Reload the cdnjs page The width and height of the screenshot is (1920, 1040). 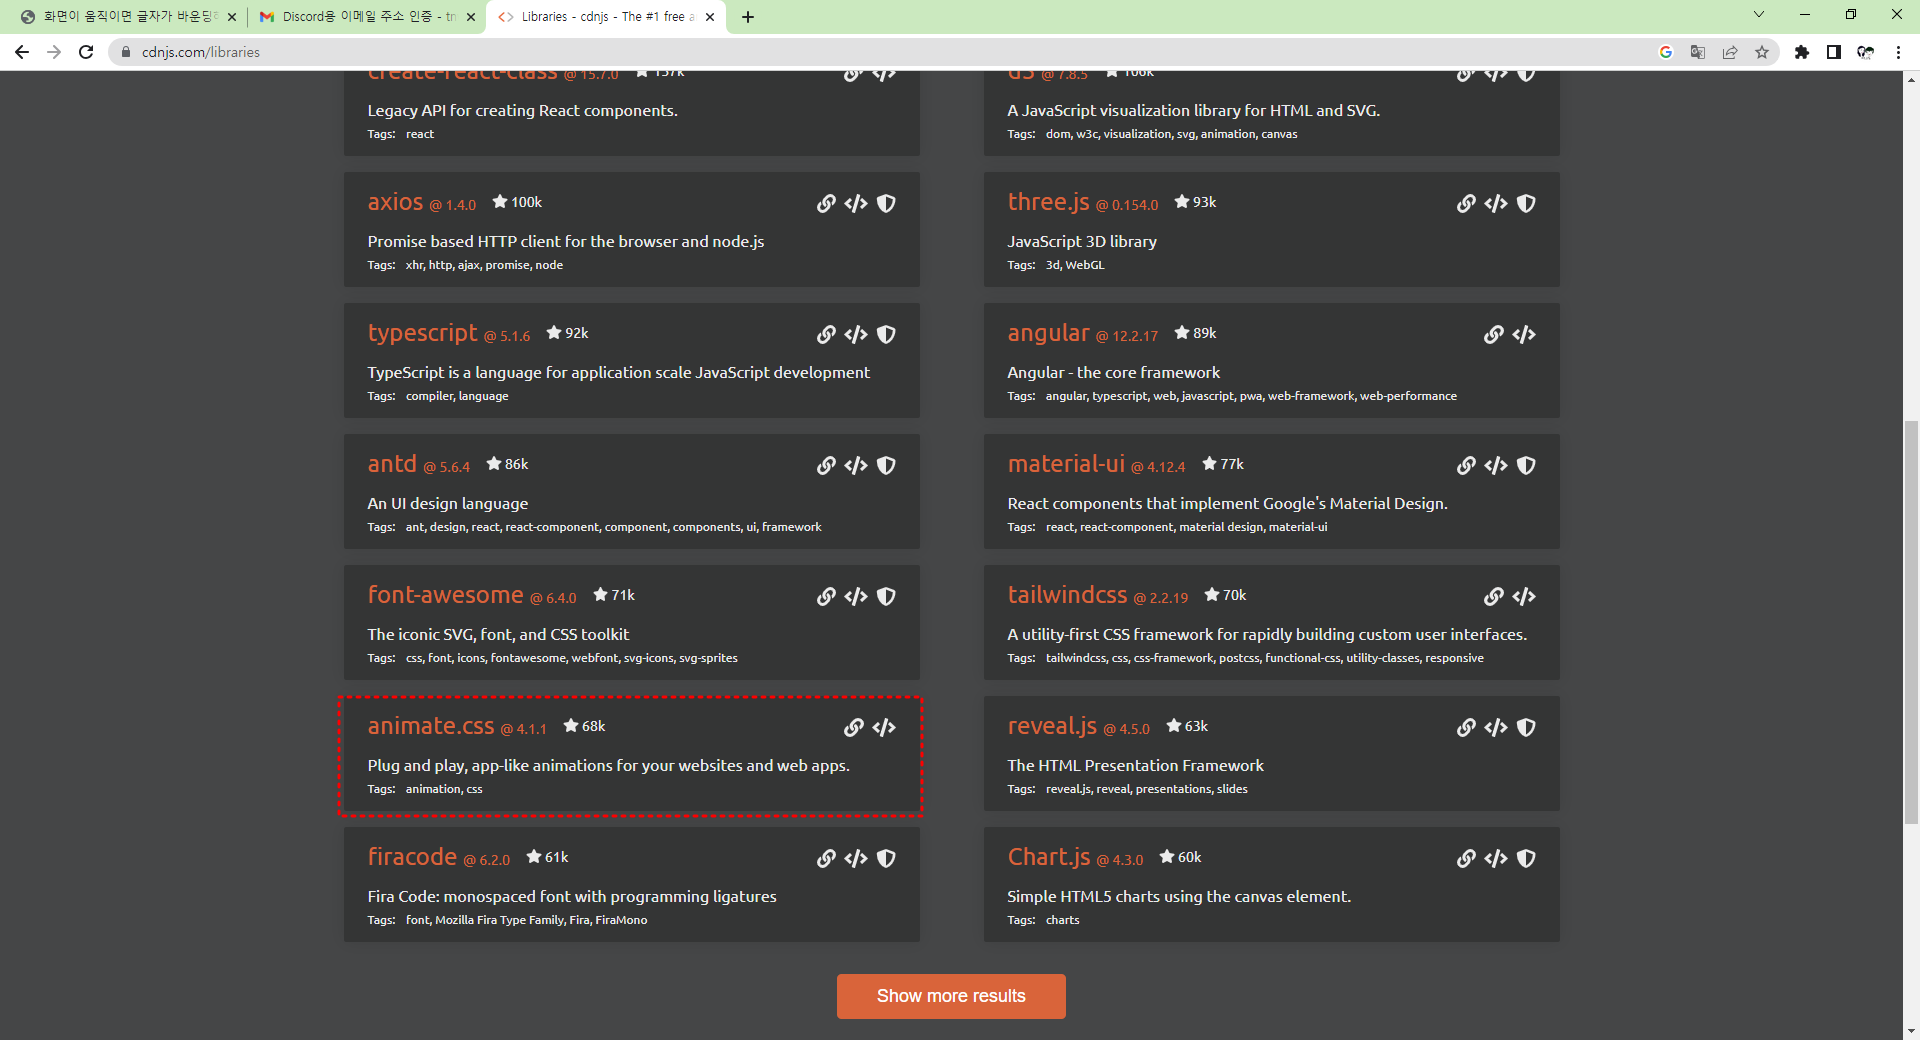point(86,52)
